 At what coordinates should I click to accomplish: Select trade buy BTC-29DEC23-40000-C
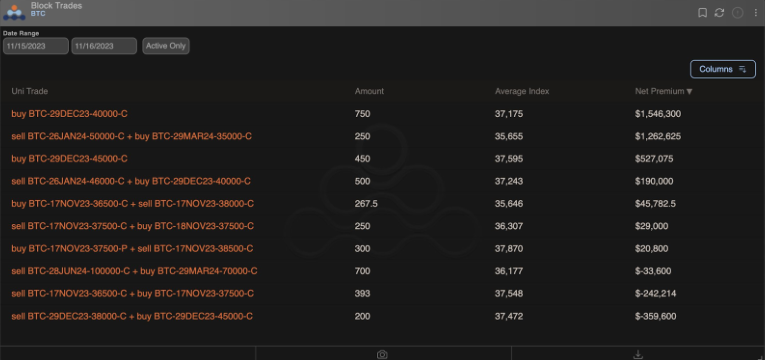70,114
